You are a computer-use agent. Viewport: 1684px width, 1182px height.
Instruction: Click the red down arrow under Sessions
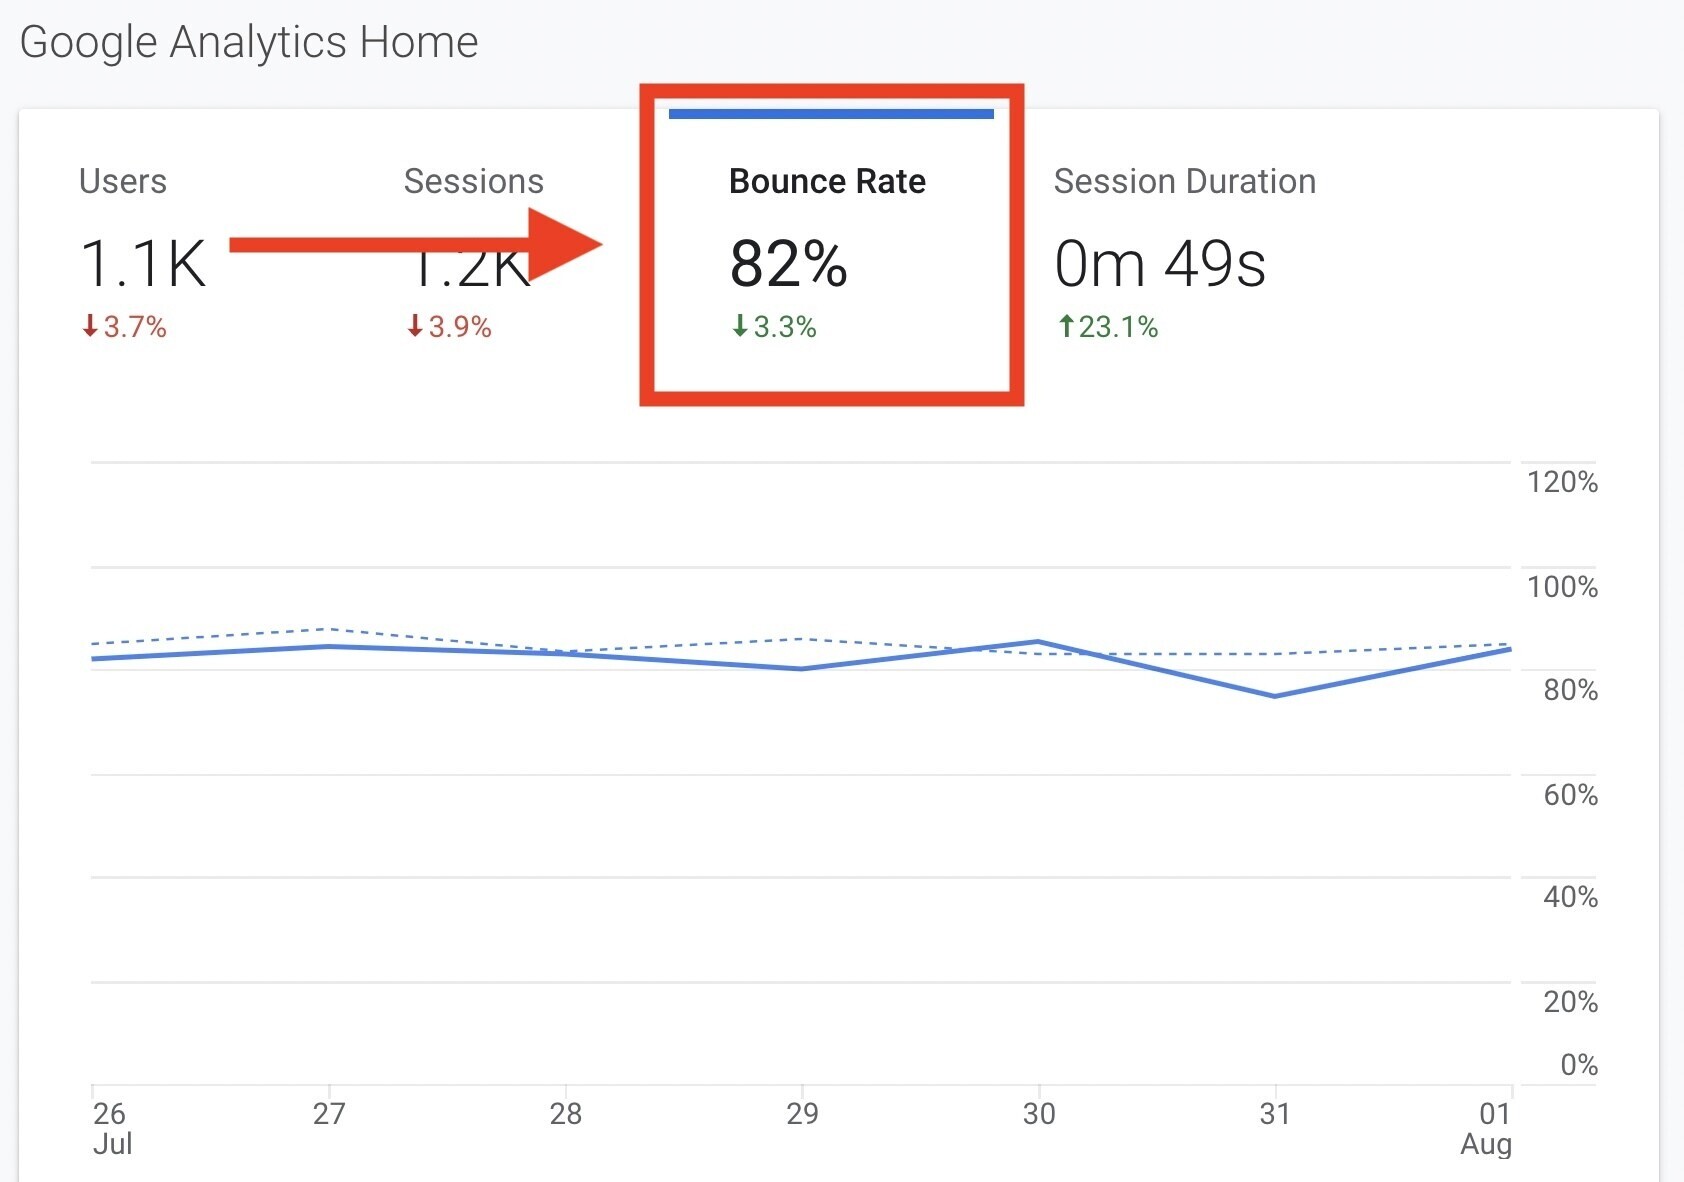point(414,327)
